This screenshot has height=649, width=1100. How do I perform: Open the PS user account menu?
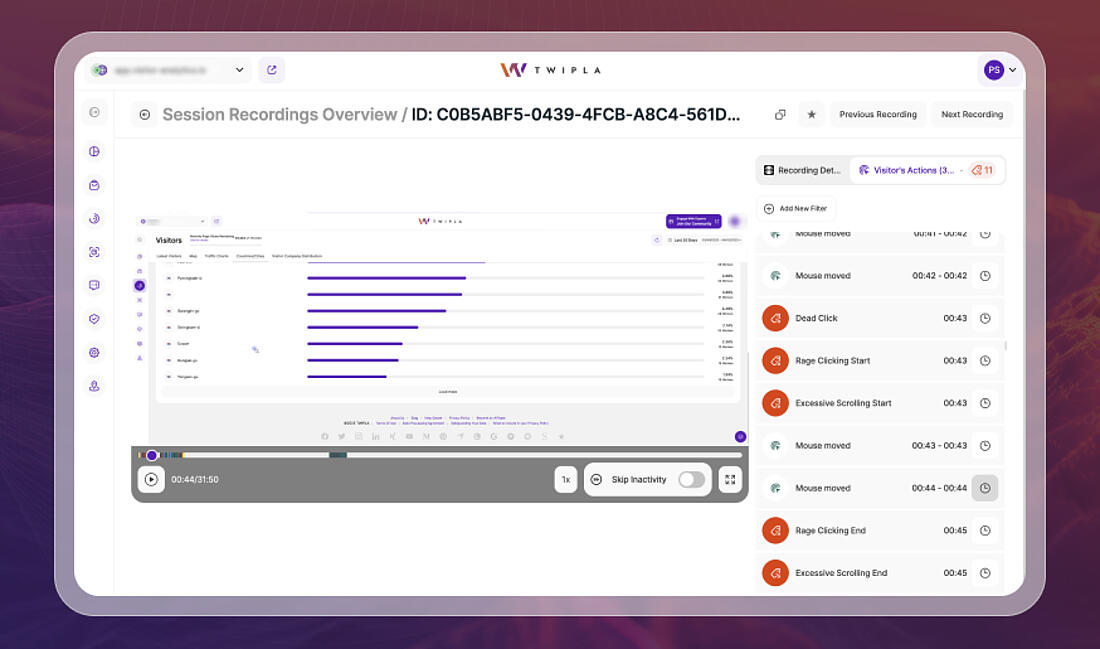click(1000, 70)
